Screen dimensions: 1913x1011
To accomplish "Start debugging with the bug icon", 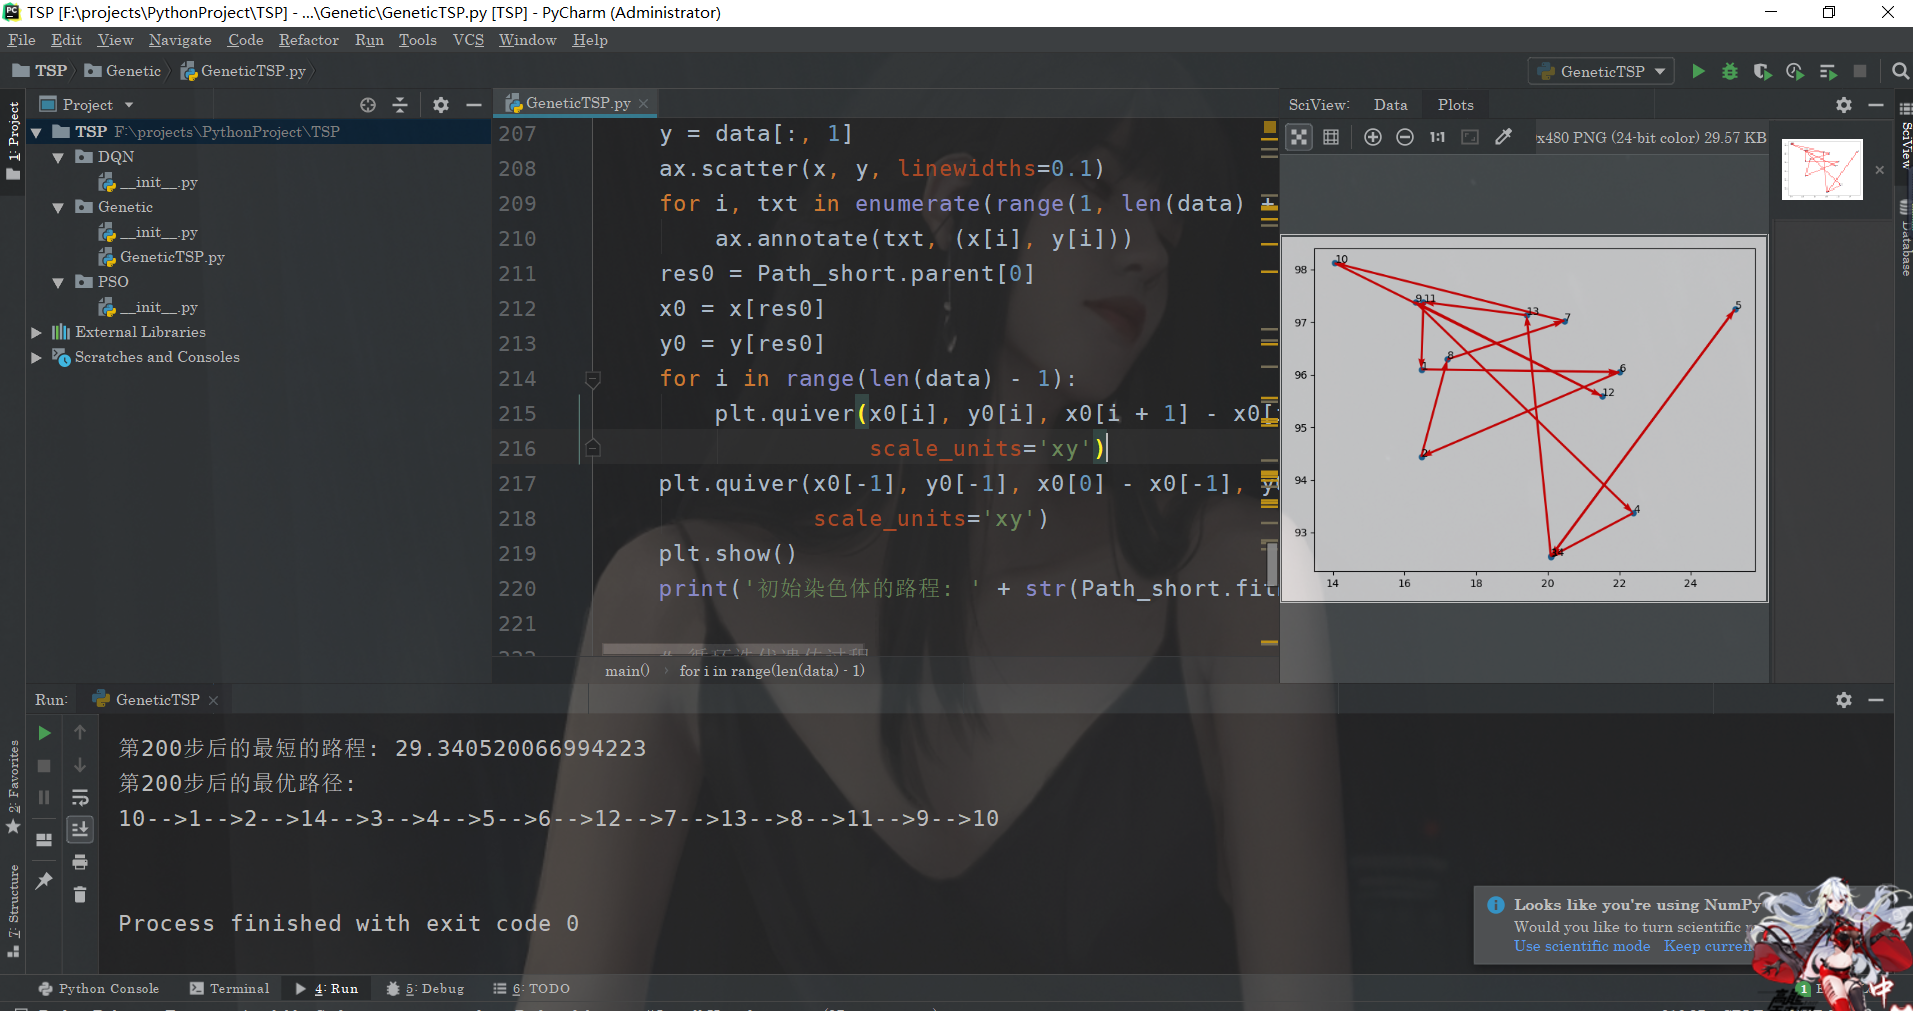I will point(1730,71).
